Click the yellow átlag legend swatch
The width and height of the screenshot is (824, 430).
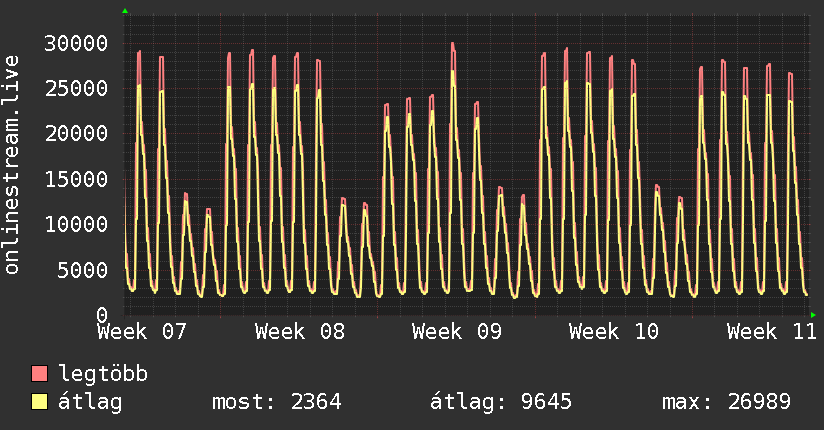[39, 402]
